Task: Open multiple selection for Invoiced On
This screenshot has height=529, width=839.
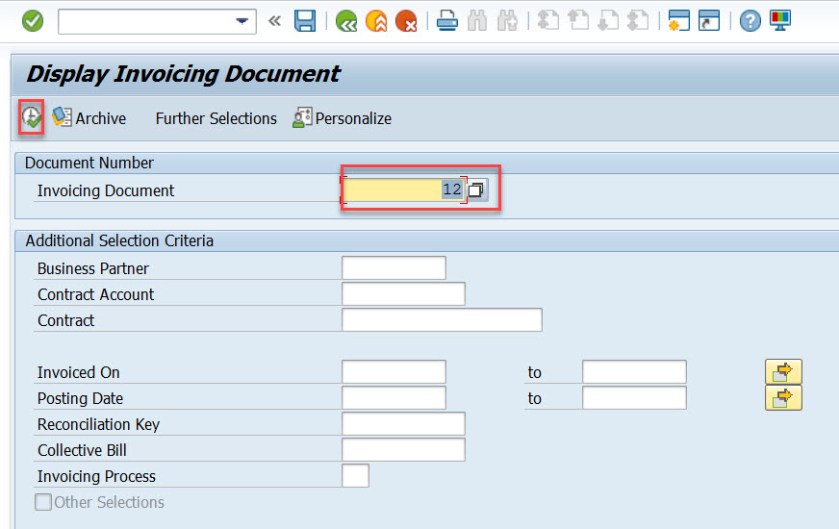Action: 783,372
